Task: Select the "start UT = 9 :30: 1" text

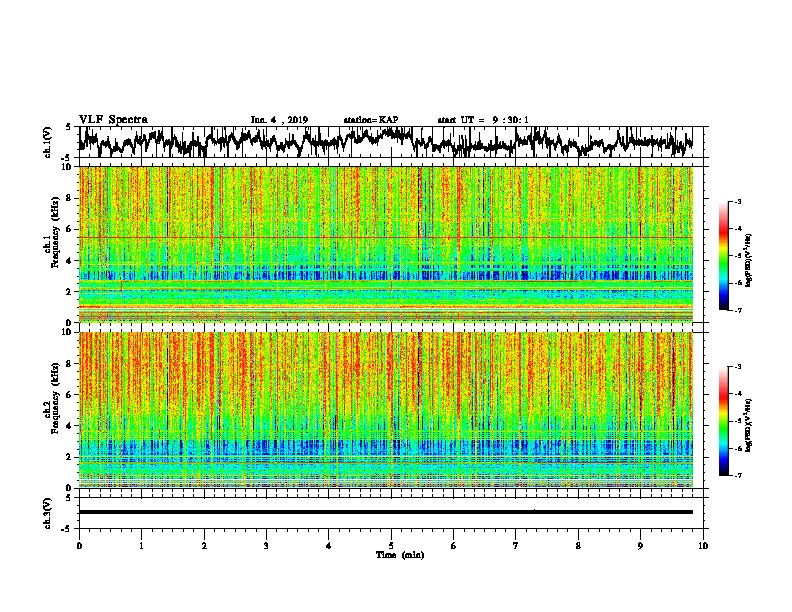Action: 483,120
